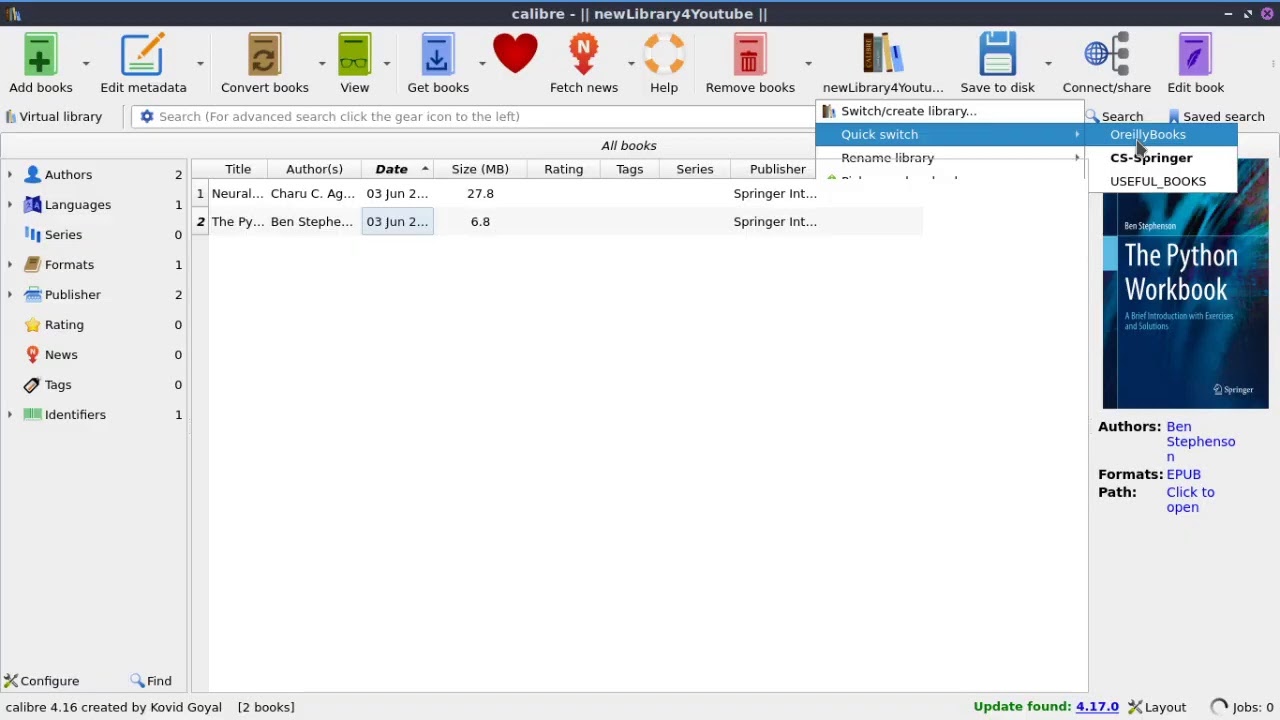Click Find in tag browser
The image size is (1280, 720).
pos(151,681)
